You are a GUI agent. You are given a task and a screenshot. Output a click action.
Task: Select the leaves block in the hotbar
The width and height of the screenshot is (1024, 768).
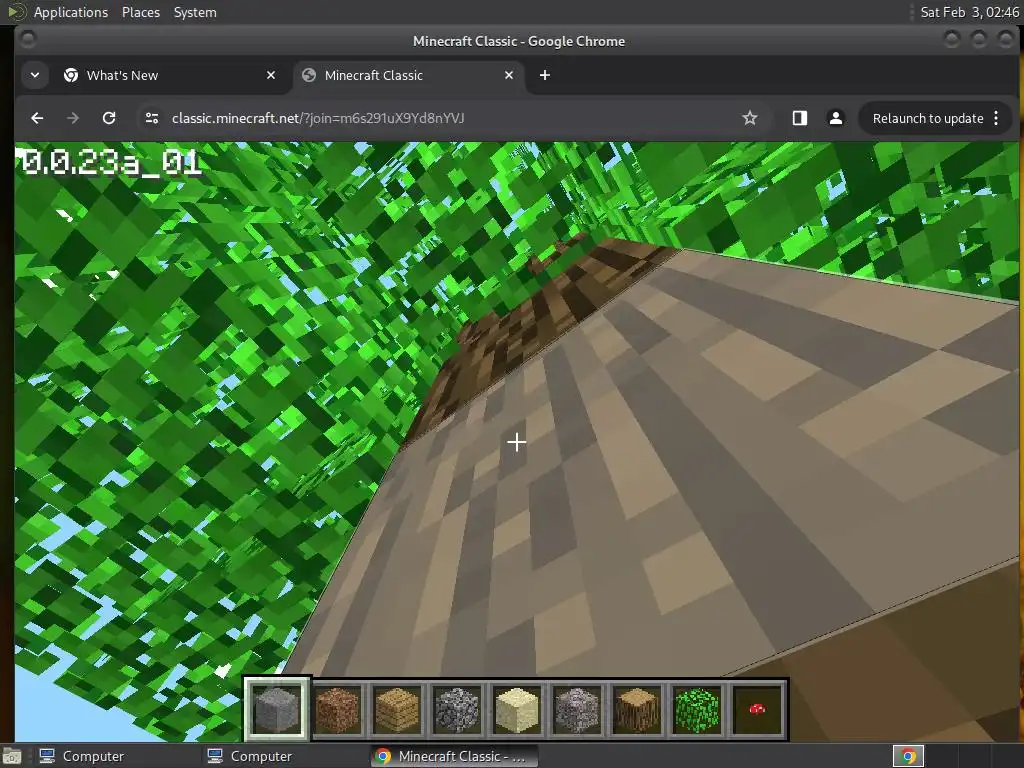(697, 709)
